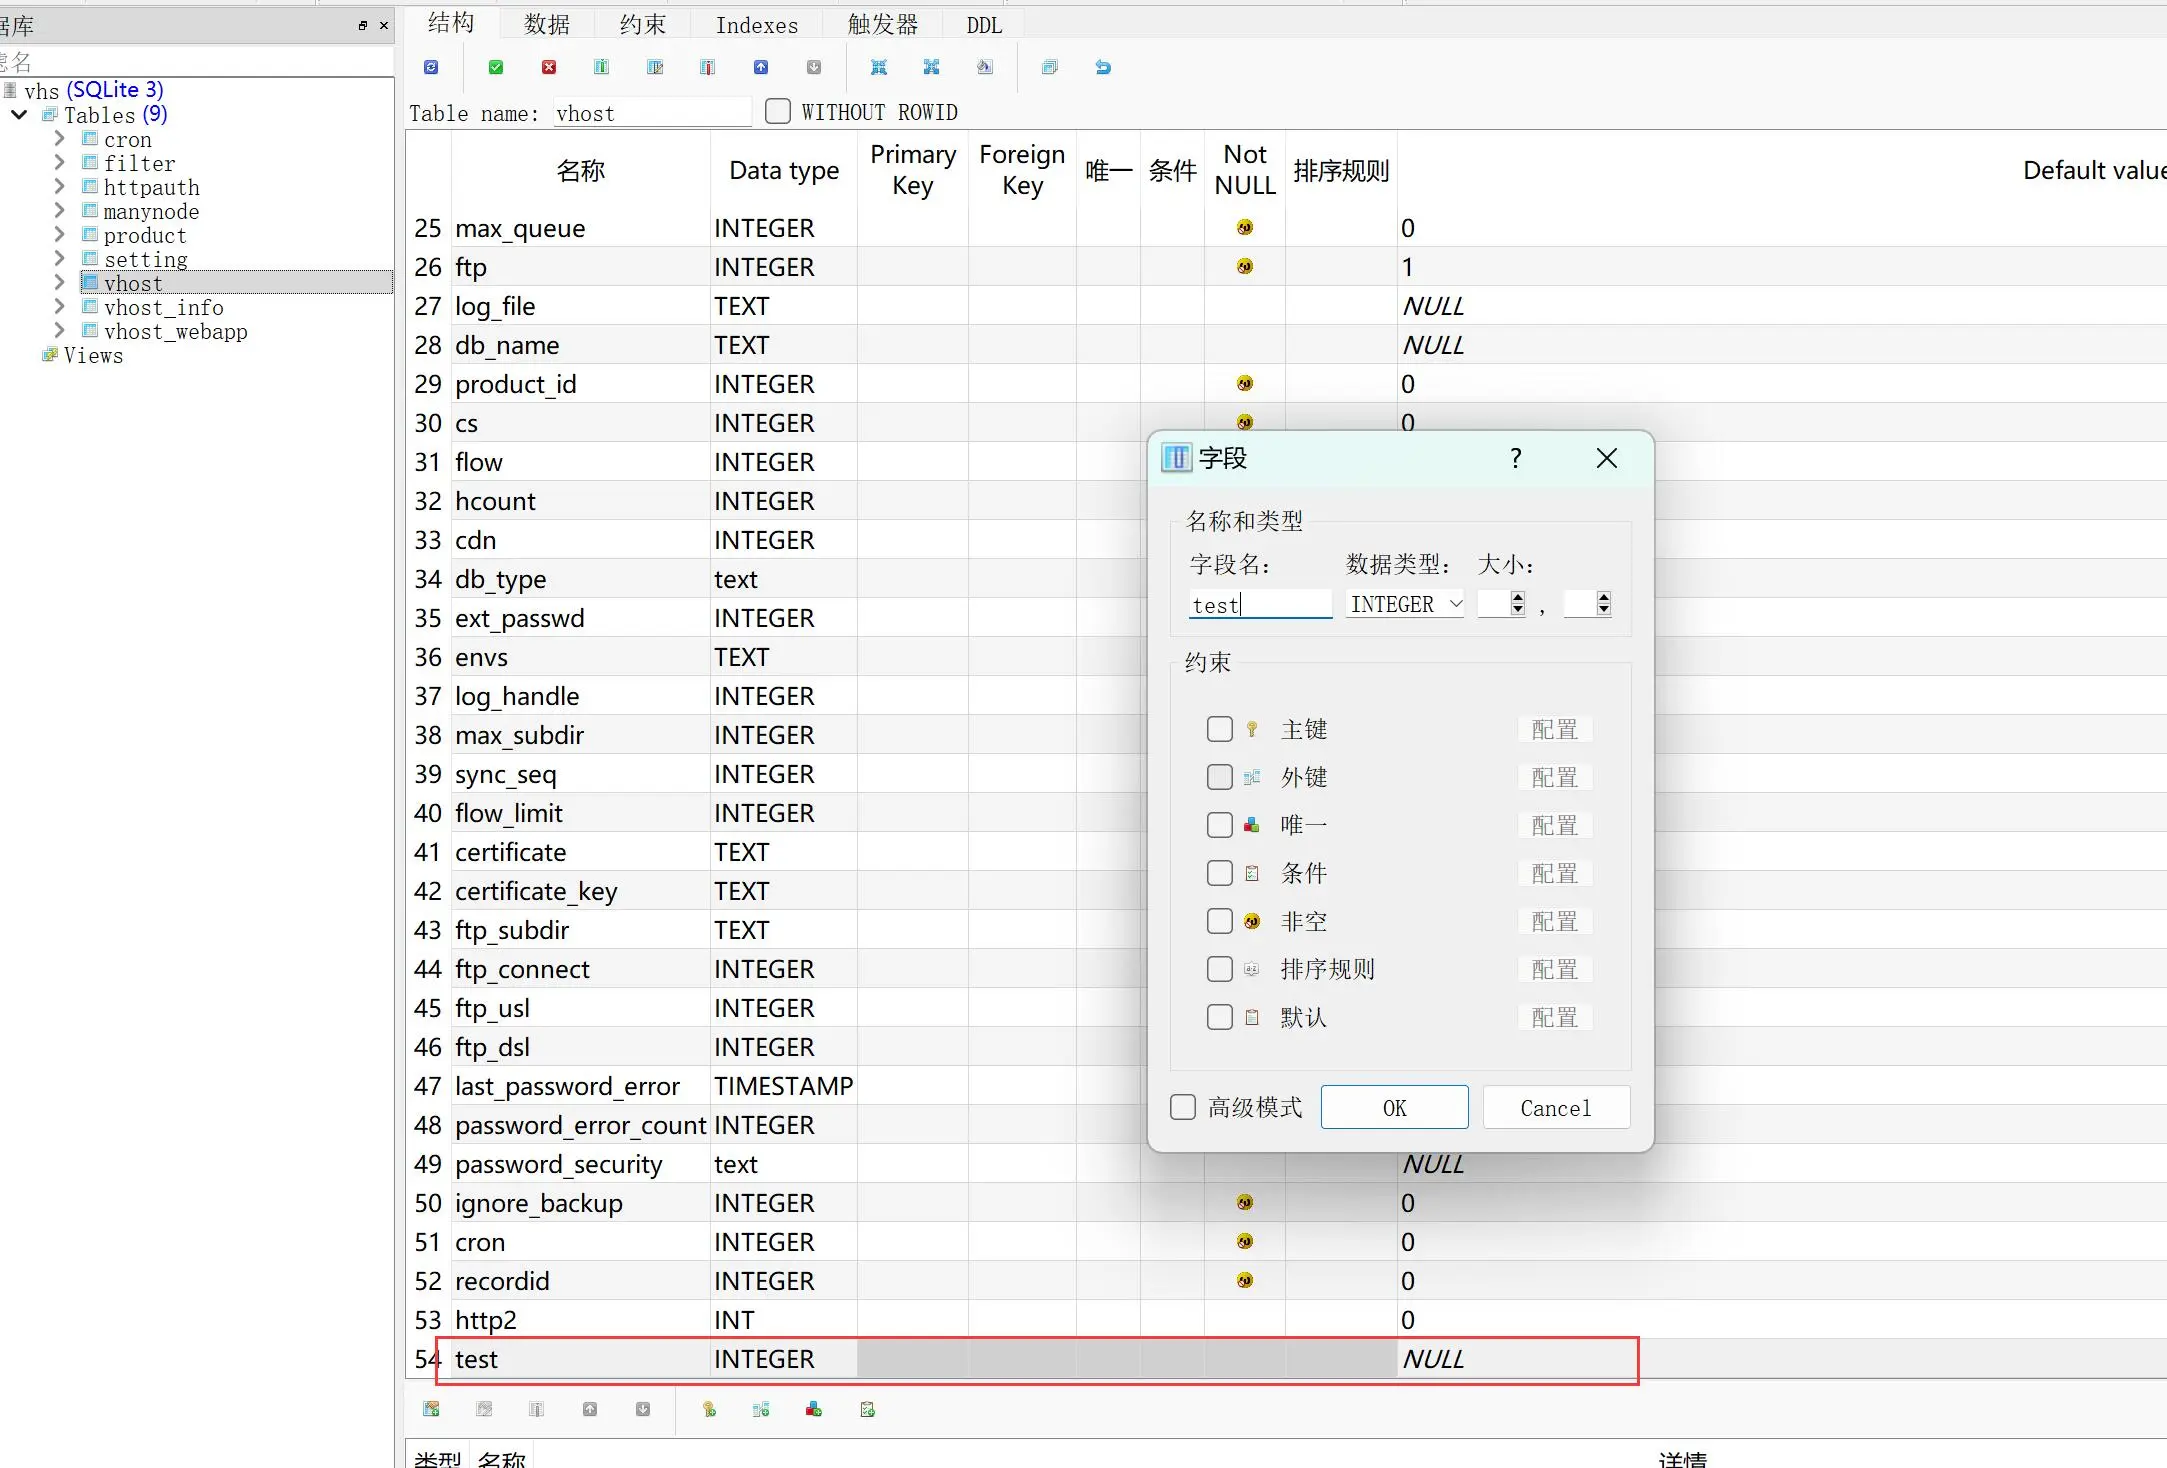Switch to the Indexes tab
The image size is (2167, 1468).
pos(757,24)
